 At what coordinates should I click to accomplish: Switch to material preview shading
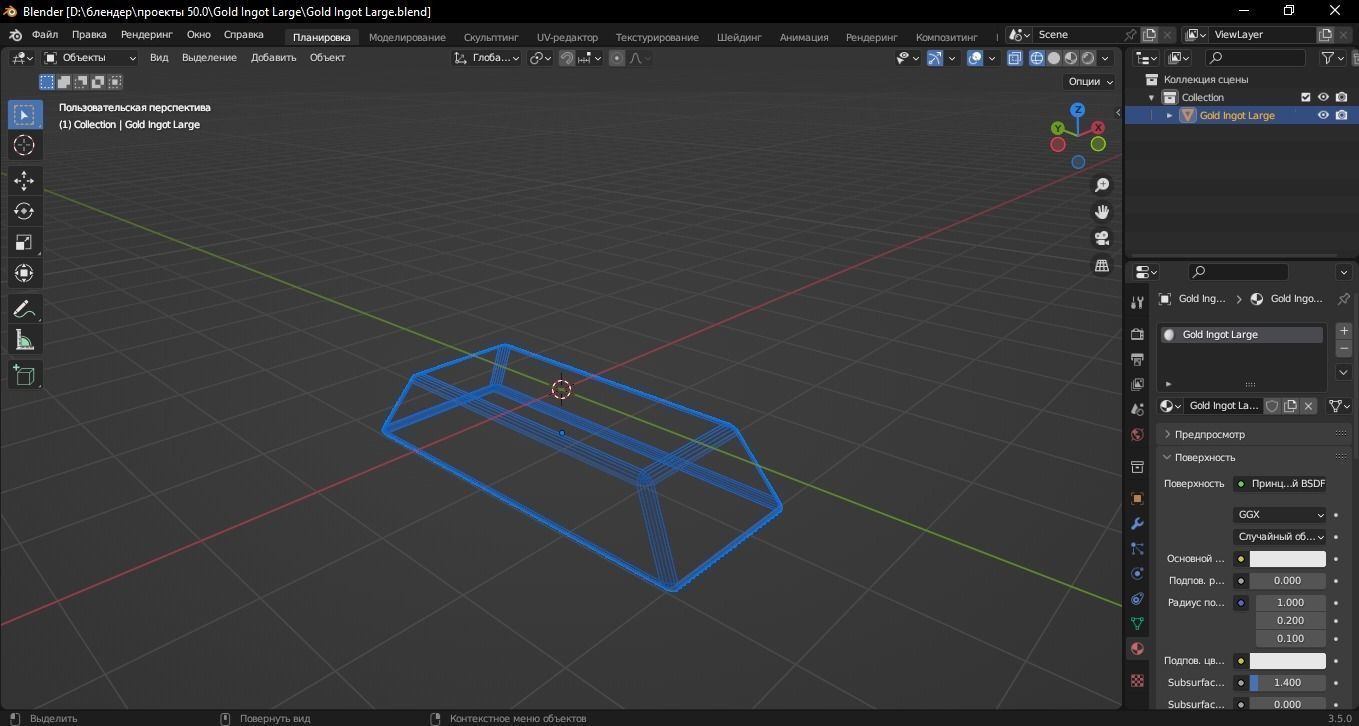pos(1071,58)
